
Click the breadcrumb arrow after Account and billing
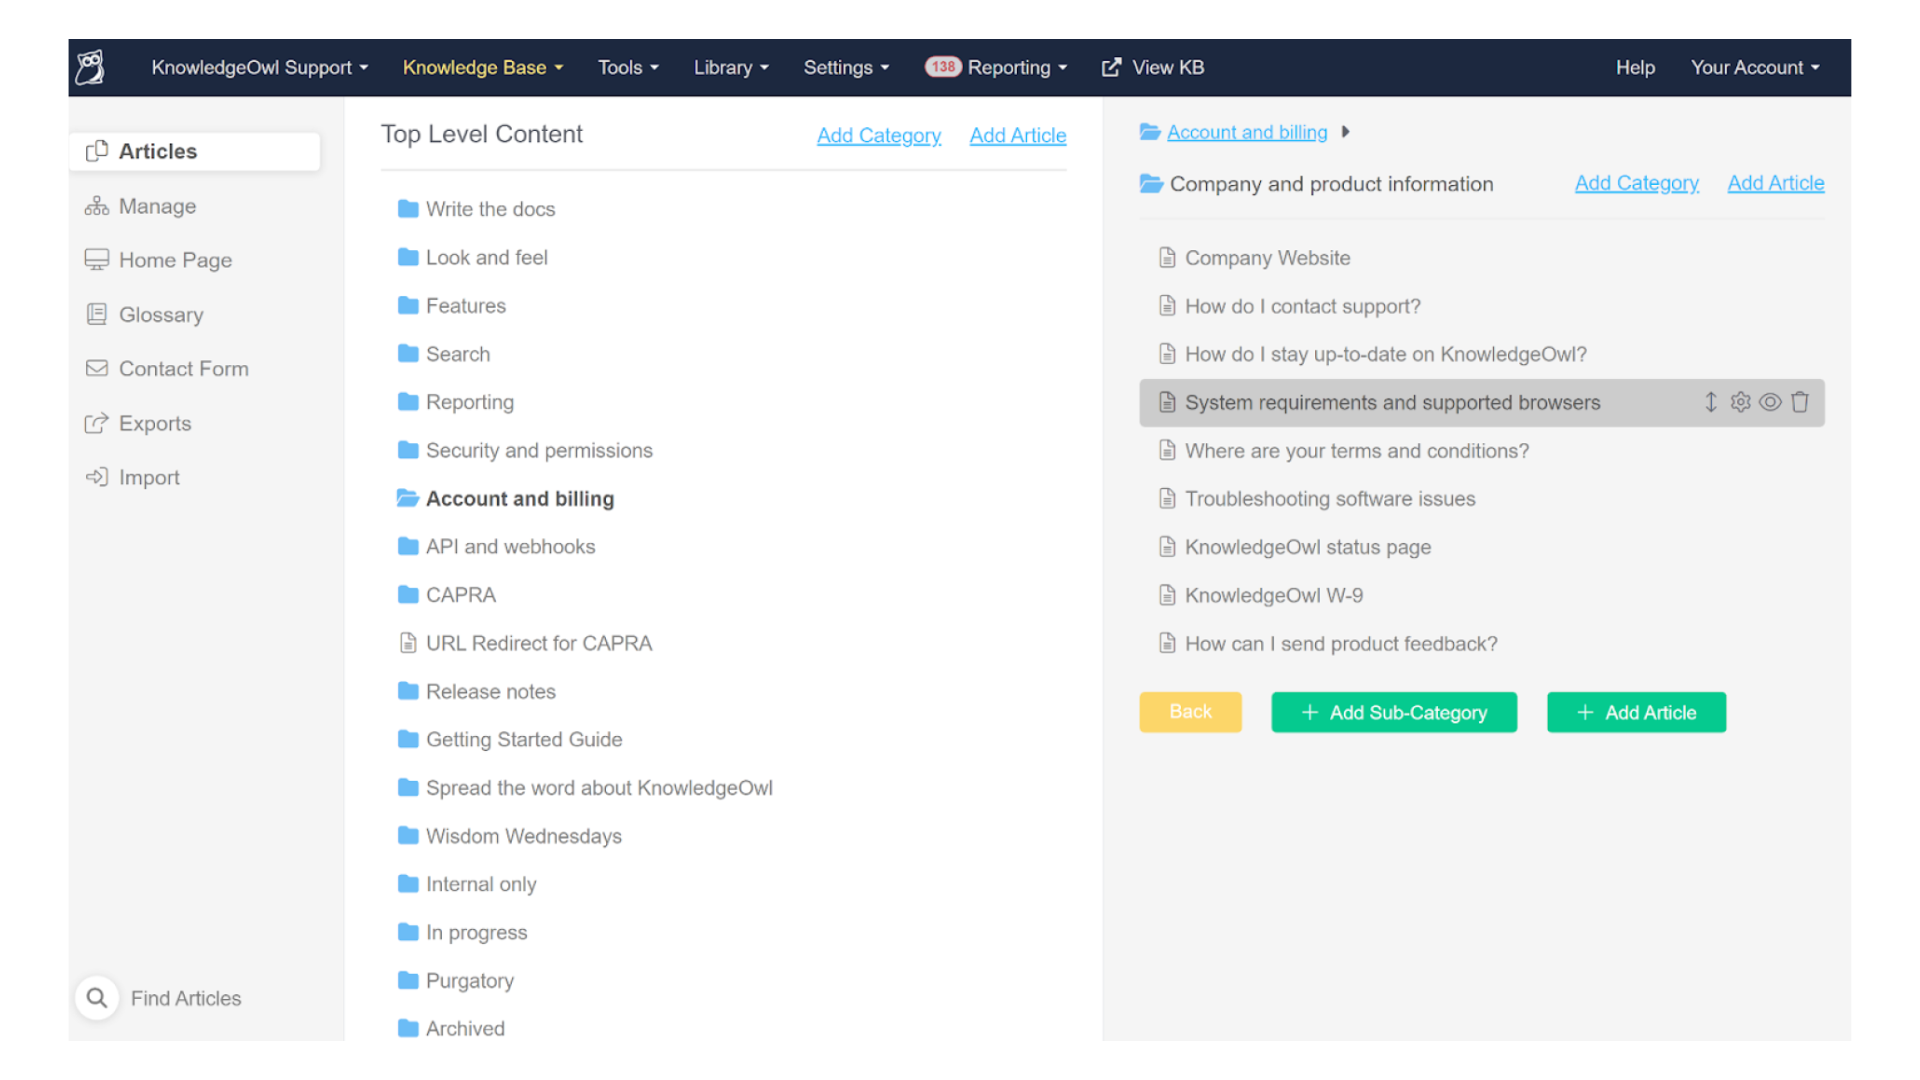[1346, 132]
